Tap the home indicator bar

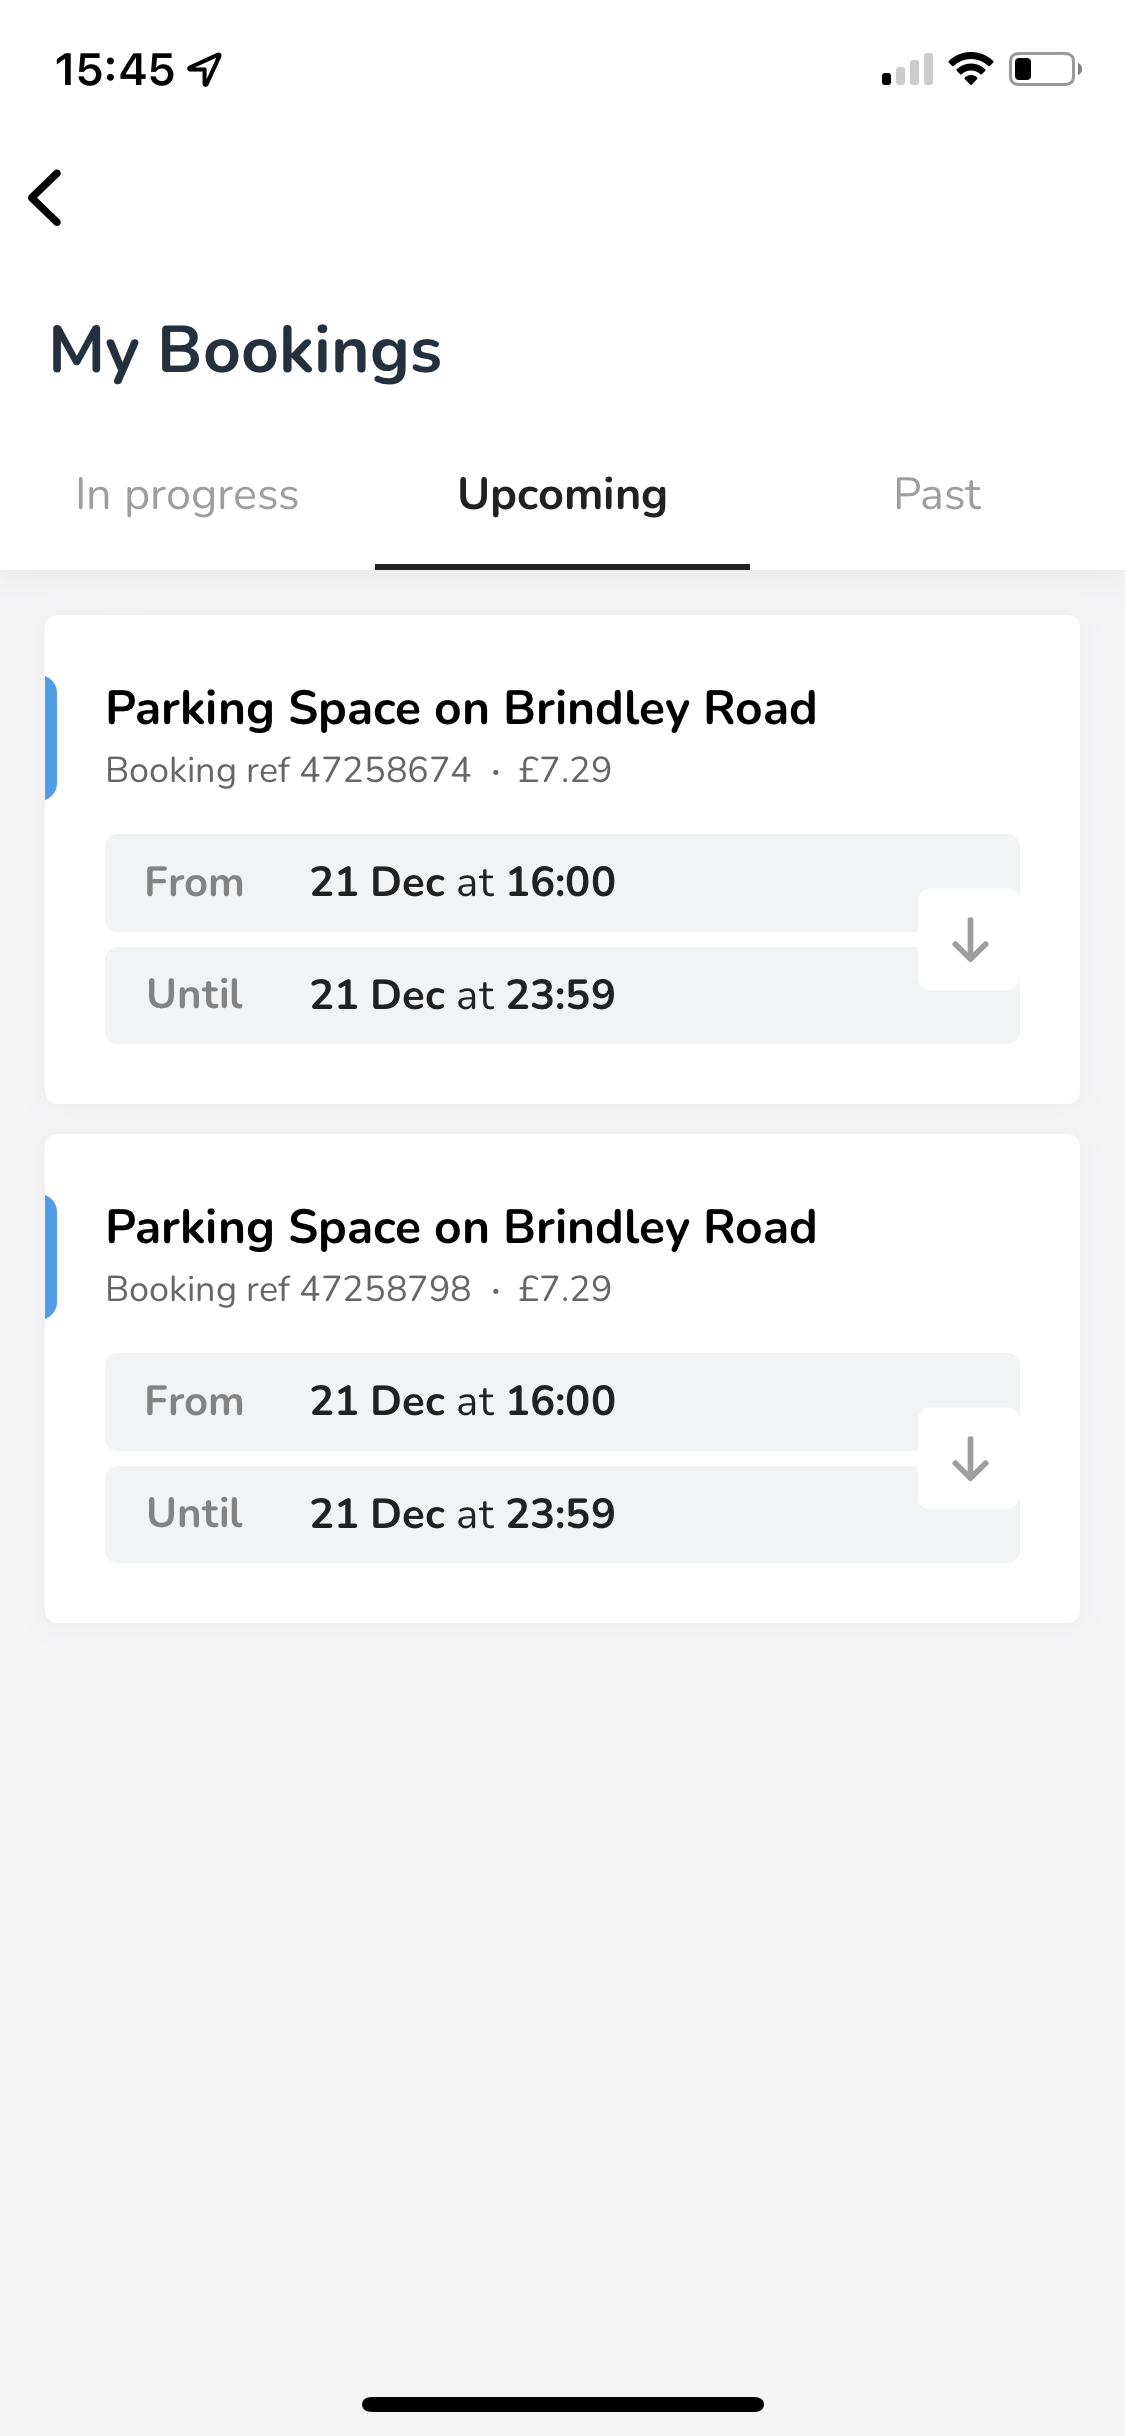coord(562,2404)
